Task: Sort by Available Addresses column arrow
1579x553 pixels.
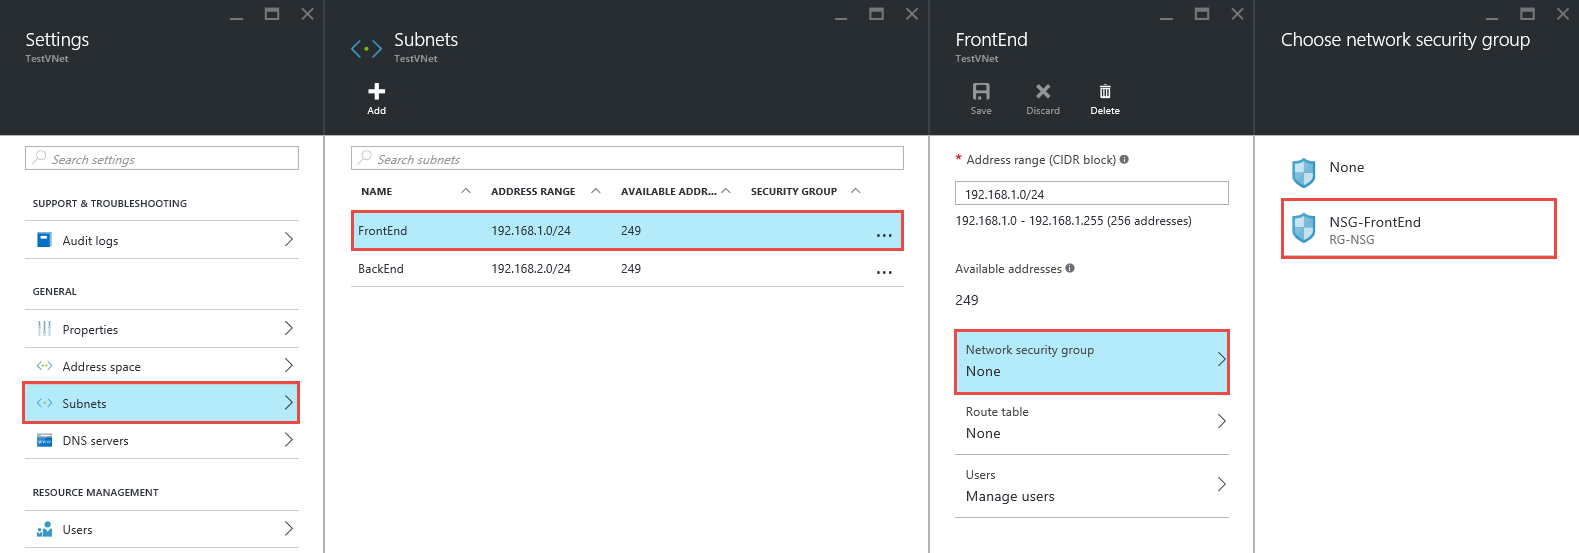Action: coord(726,191)
